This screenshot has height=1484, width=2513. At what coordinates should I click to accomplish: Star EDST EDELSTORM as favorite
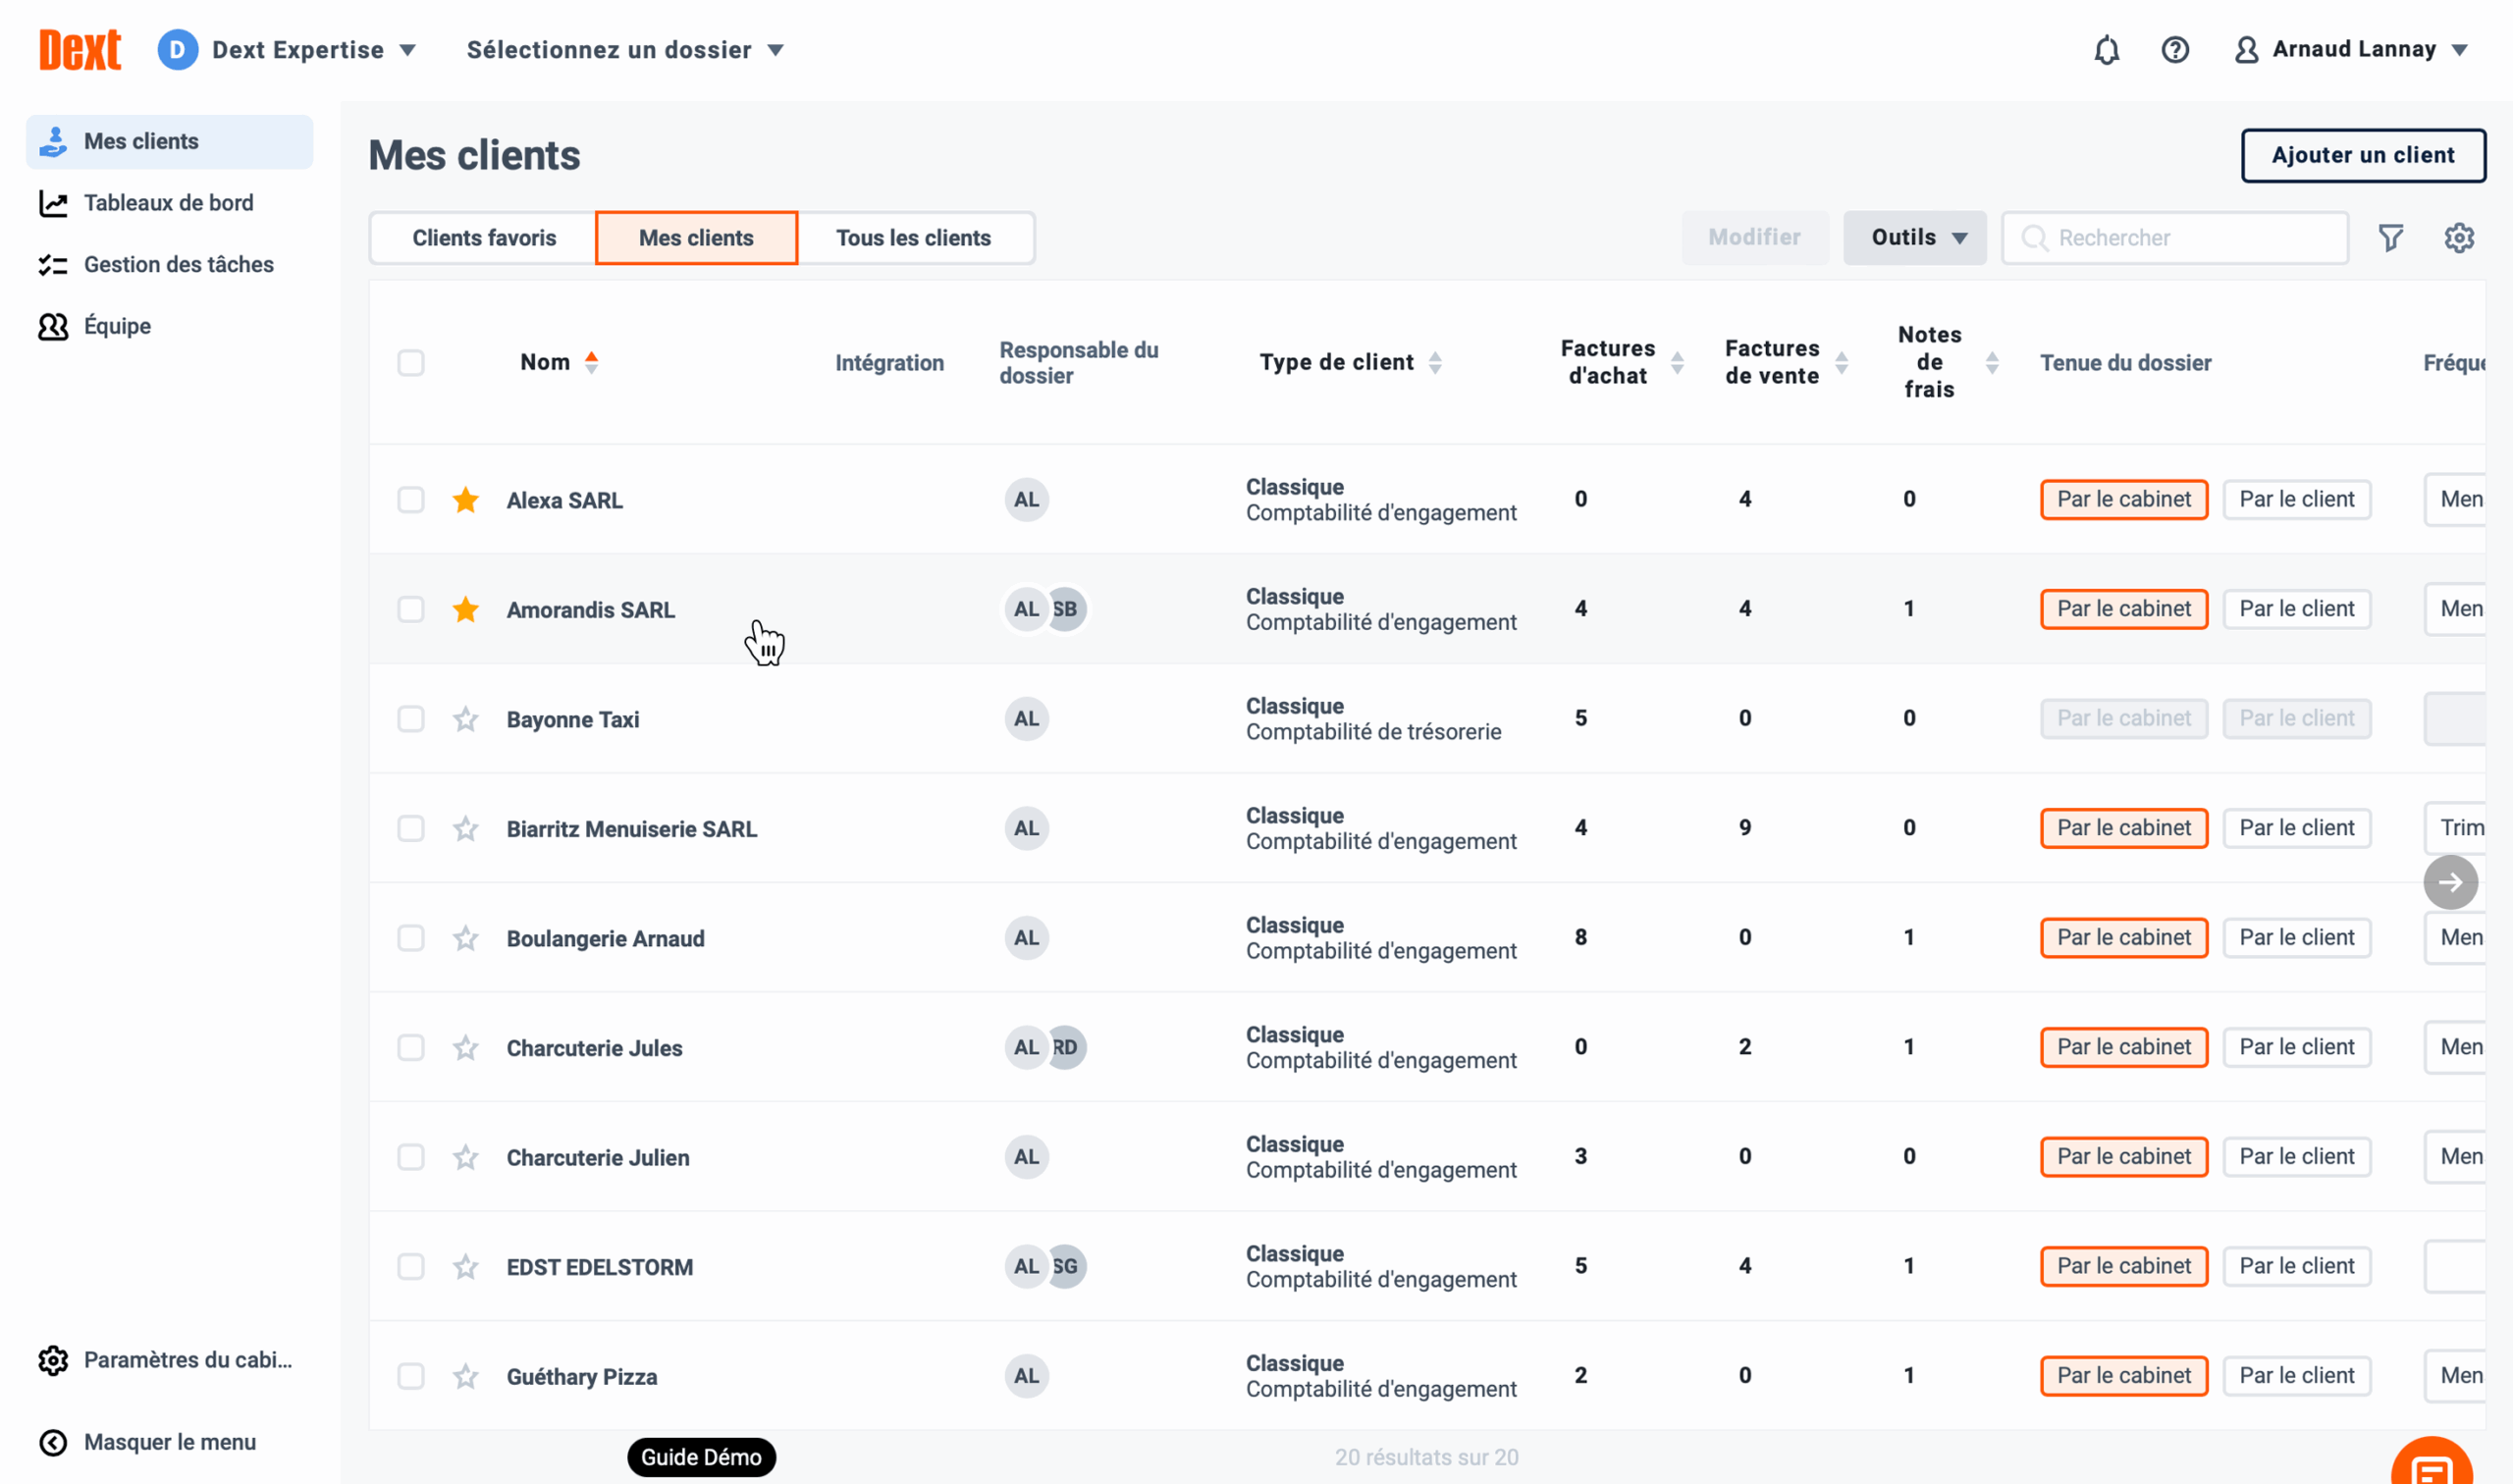tap(466, 1267)
